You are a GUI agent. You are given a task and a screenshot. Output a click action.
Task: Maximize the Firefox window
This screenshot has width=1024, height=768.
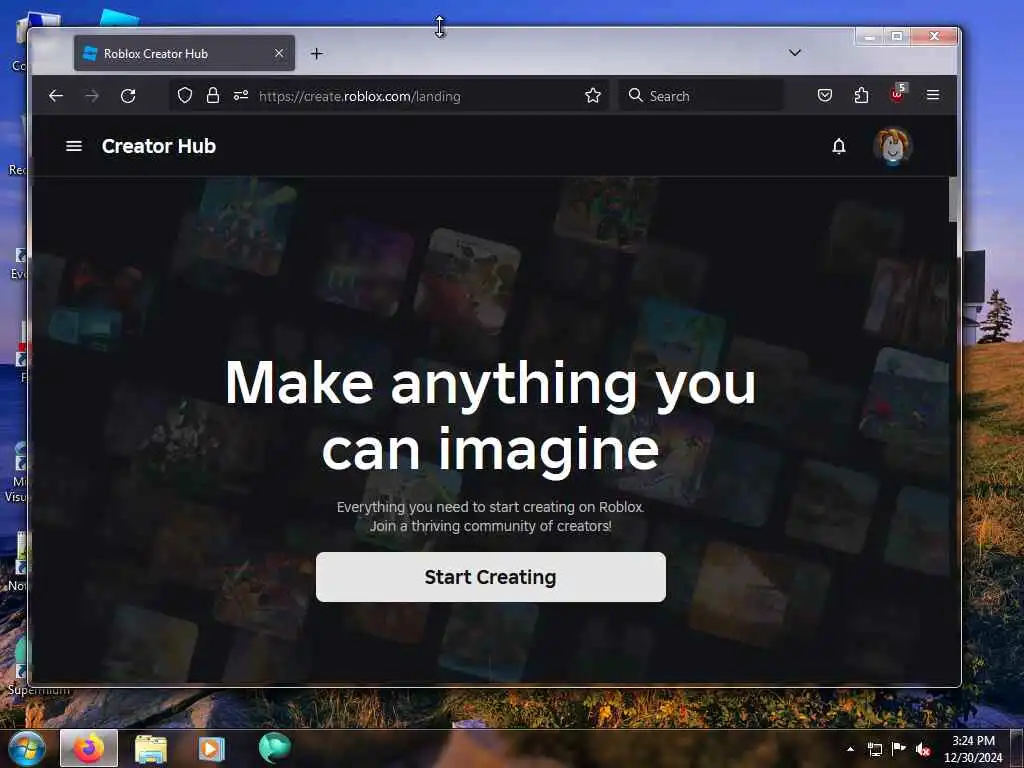(897, 37)
